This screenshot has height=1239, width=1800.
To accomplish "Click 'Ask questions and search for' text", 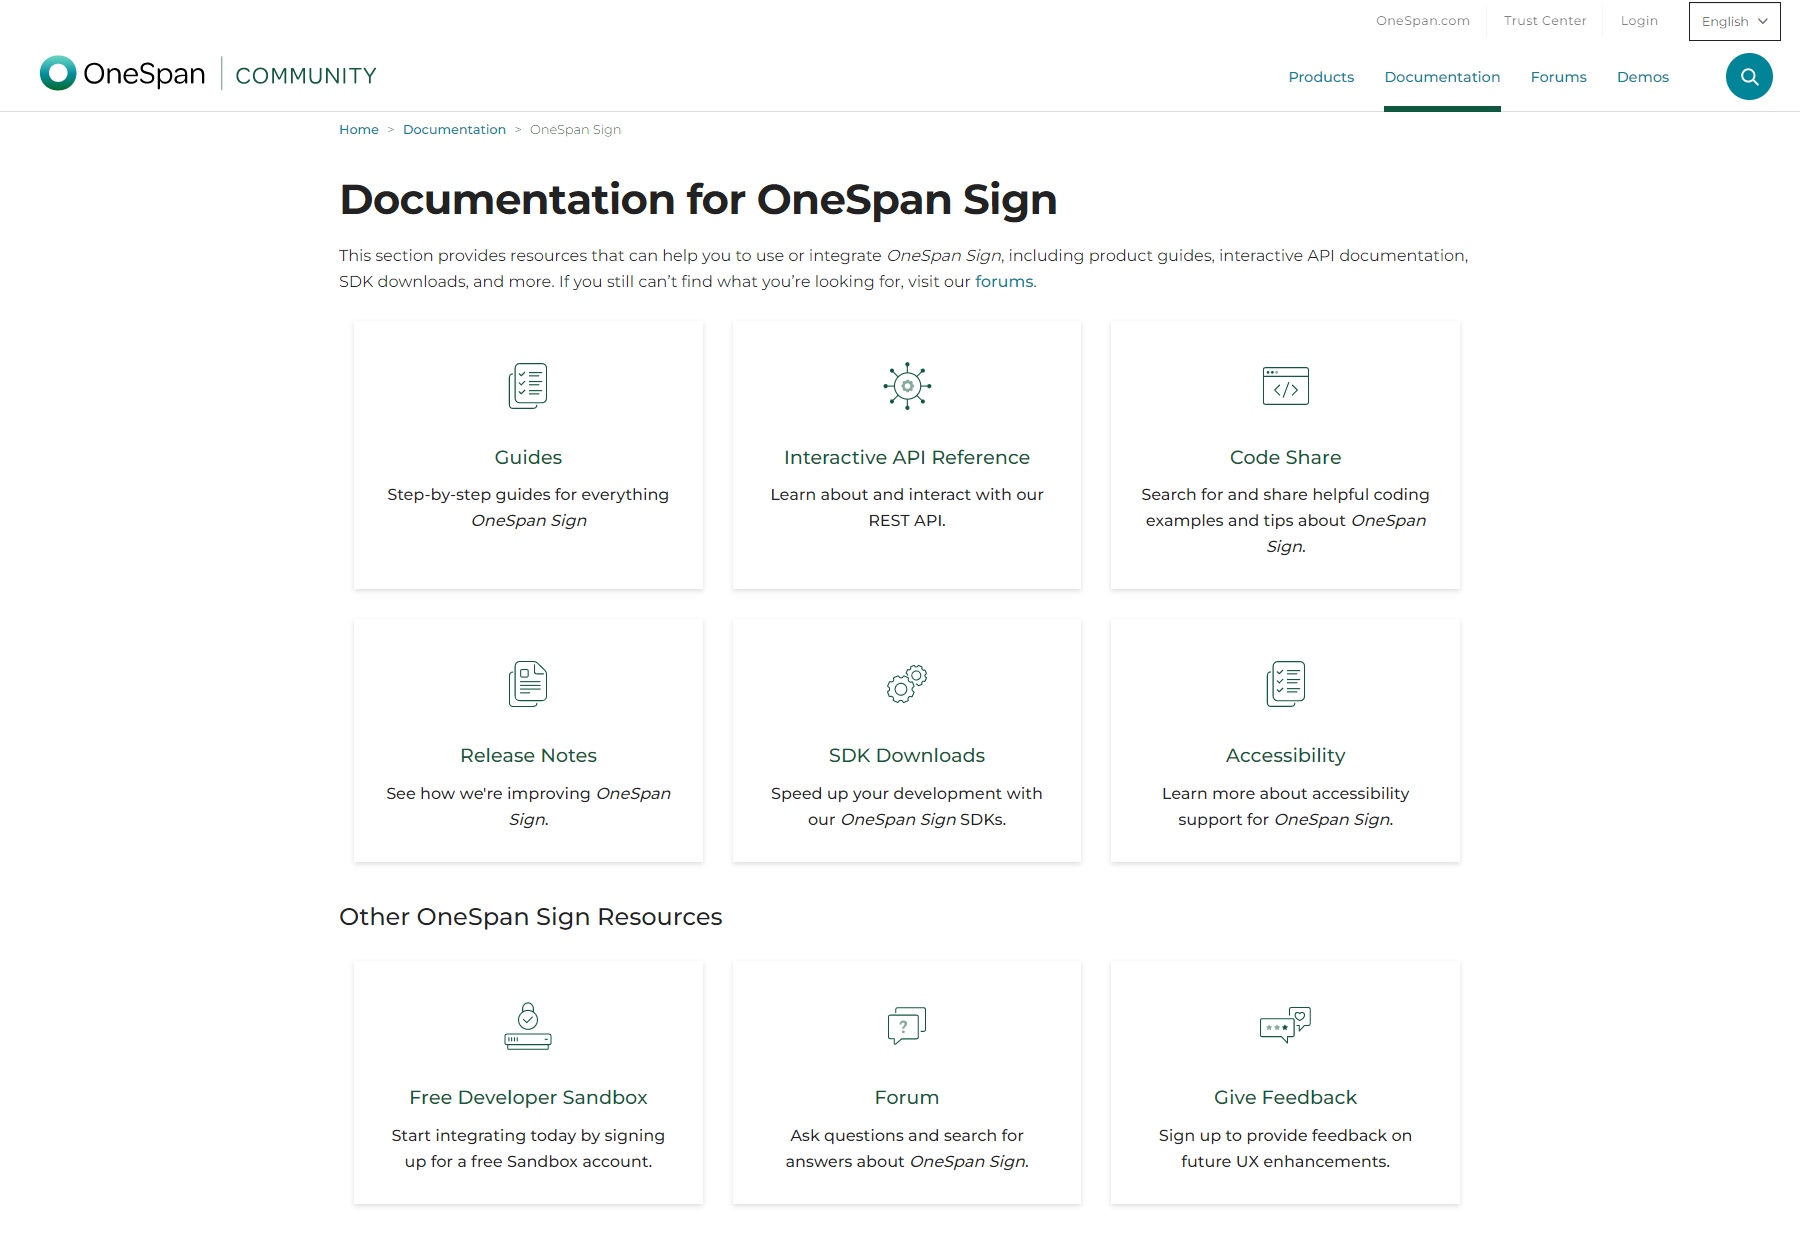I will click(907, 1136).
